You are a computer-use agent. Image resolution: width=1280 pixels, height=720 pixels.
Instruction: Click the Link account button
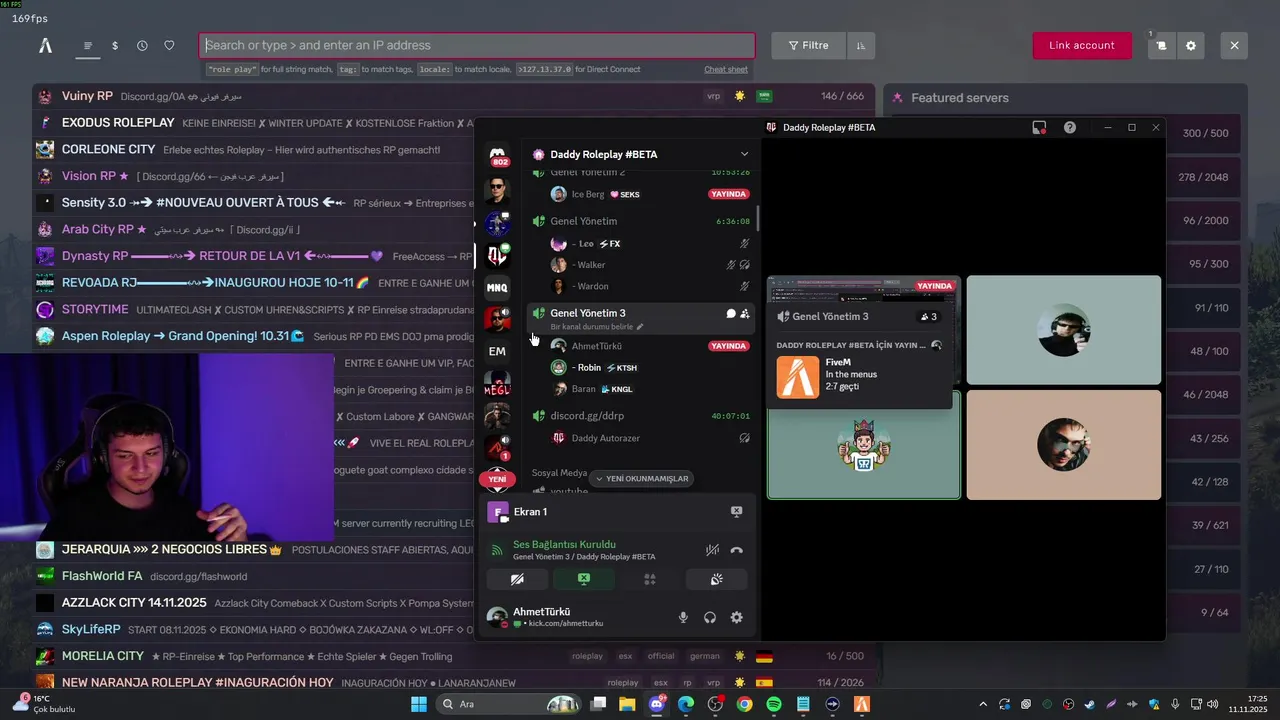(1082, 45)
